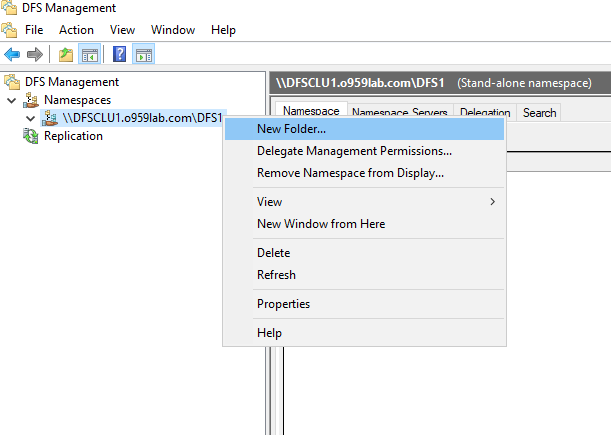Click the DFS Management root node icon
Screen dimensions: 611x435
[12, 82]
